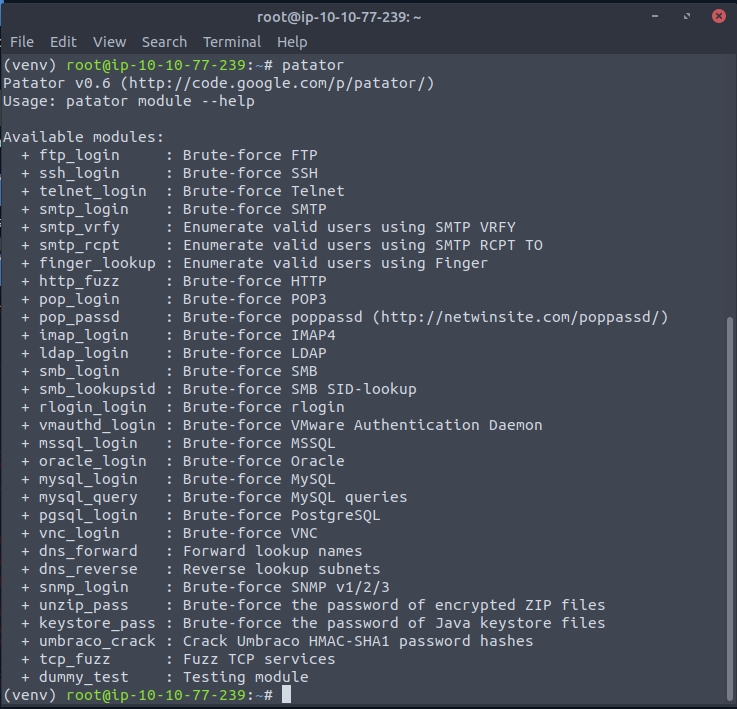Viewport: 737px width, 709px height.
Task: Click the typed 'patator' command on first line
Action: tap(312, 65)
